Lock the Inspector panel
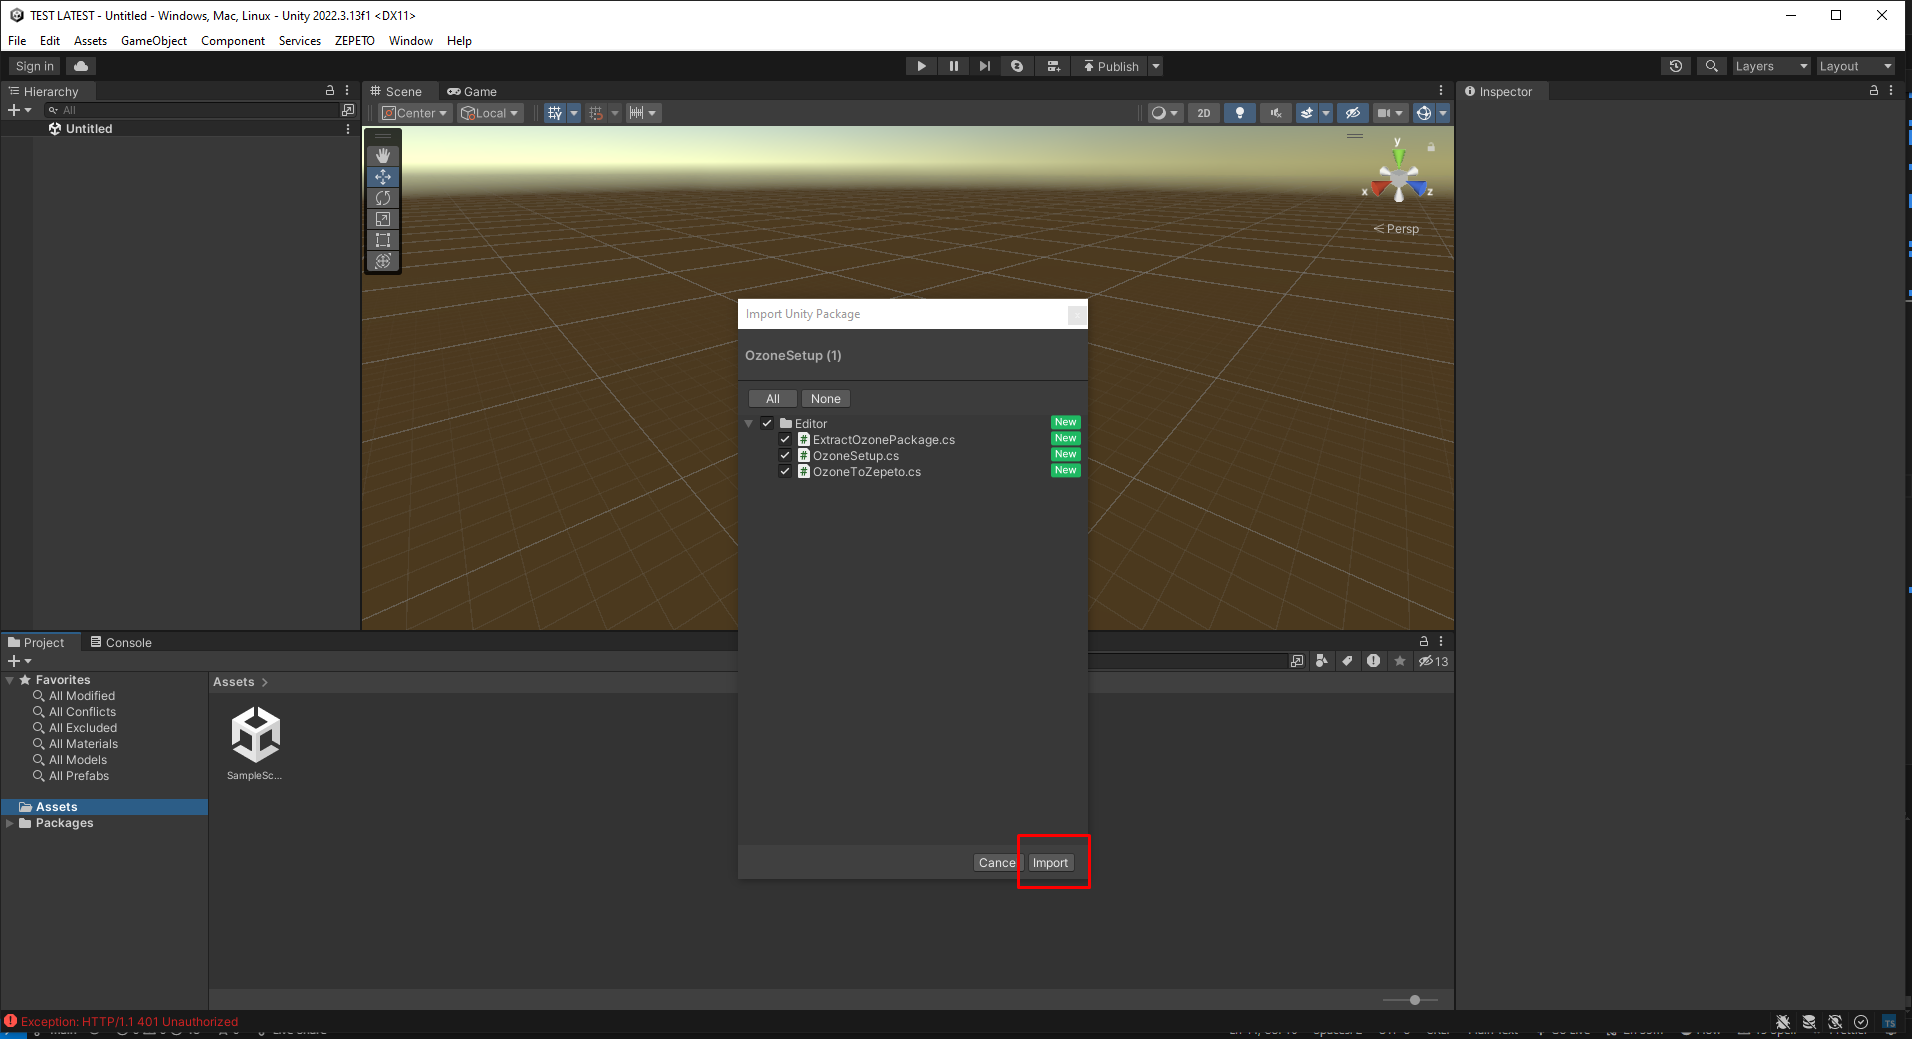This screenshot has width=1912, height=1039. point(1874,90)
